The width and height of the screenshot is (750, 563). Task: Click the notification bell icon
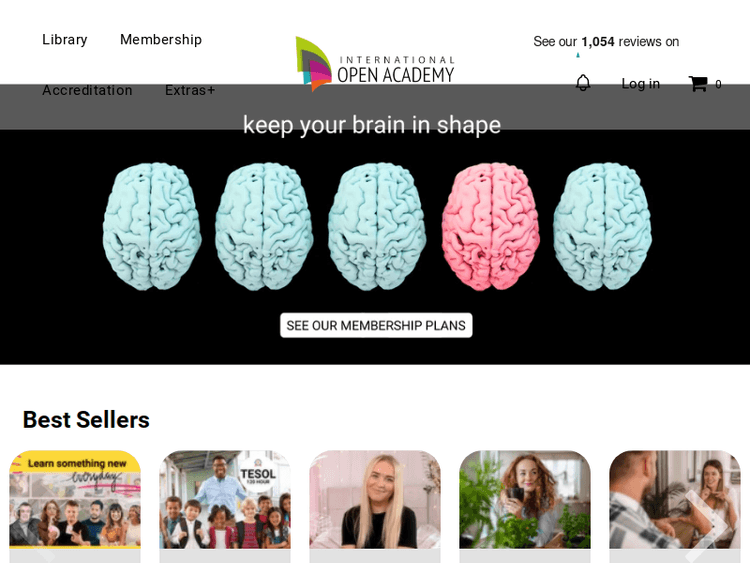[x=583, y=83]
